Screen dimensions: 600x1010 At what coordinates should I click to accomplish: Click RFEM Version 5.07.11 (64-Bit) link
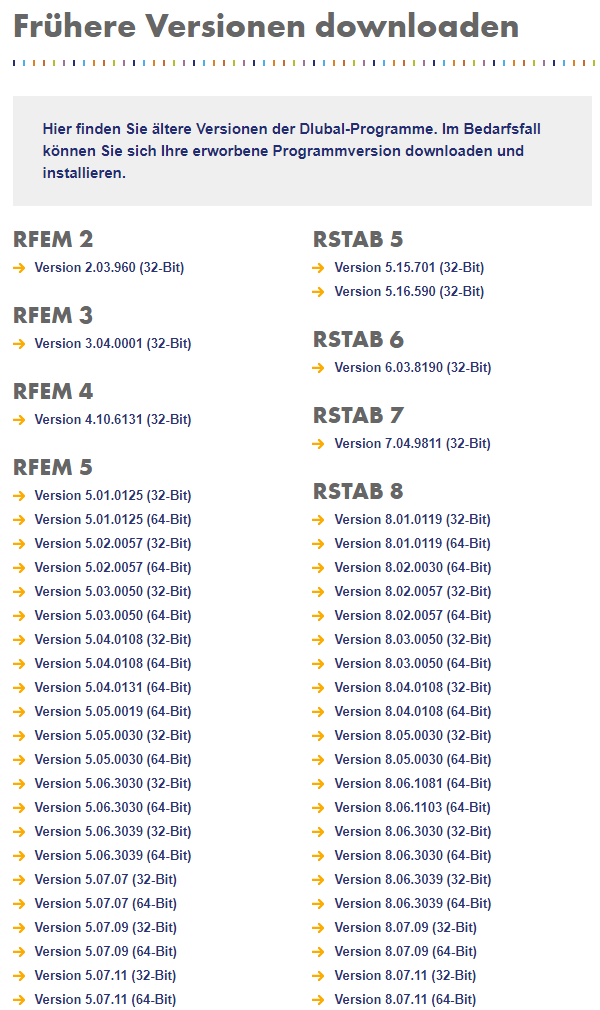[105, 1000]
